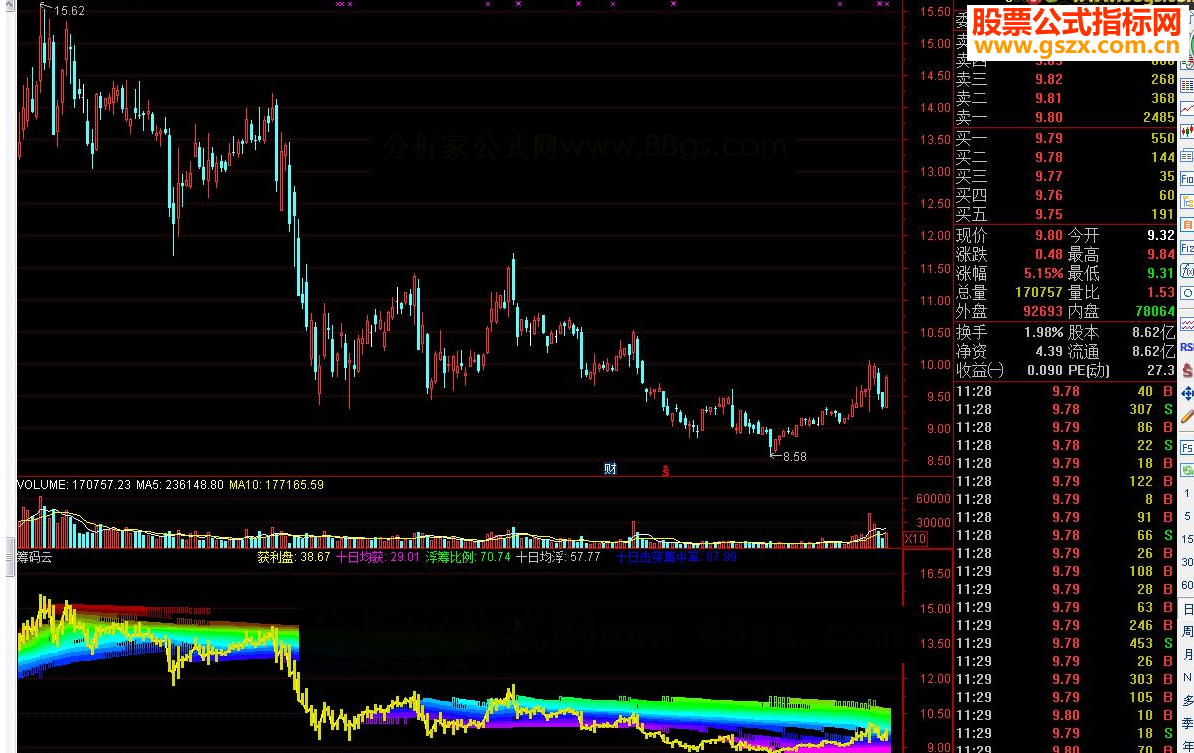Open the wave indicator chart icon
The width and height of the screenshot is (1194, 753).
click(1187, 324)
